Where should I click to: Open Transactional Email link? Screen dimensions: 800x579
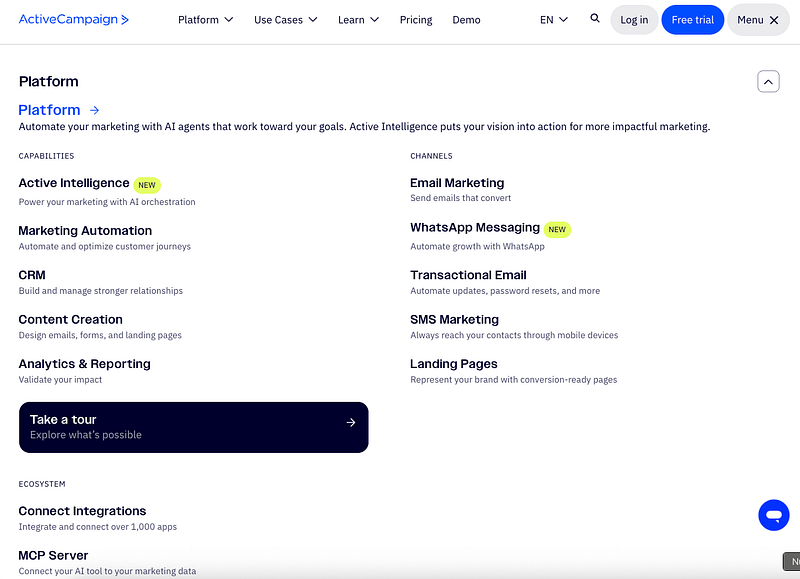click(468, 275)
